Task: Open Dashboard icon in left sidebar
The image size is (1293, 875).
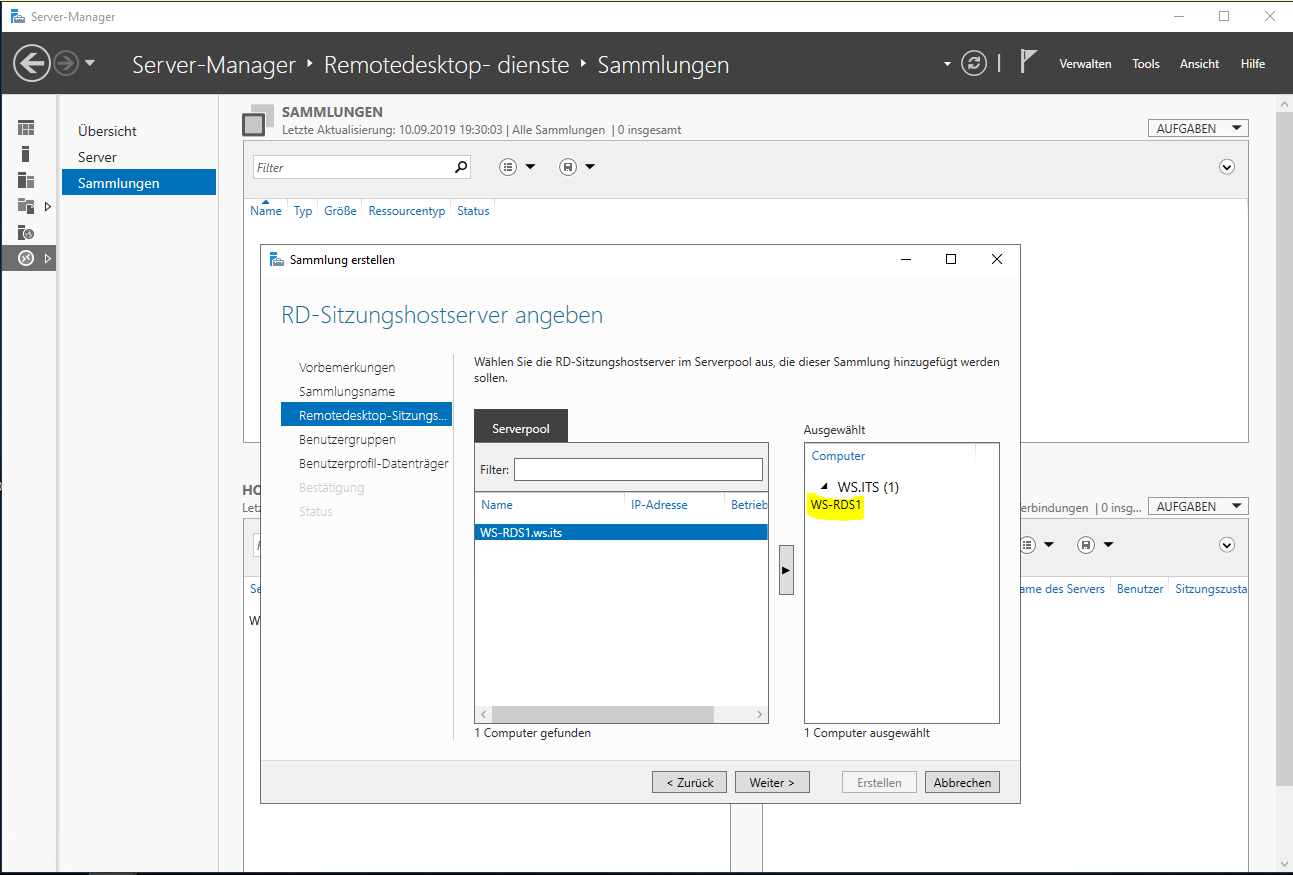Action: 26,128
